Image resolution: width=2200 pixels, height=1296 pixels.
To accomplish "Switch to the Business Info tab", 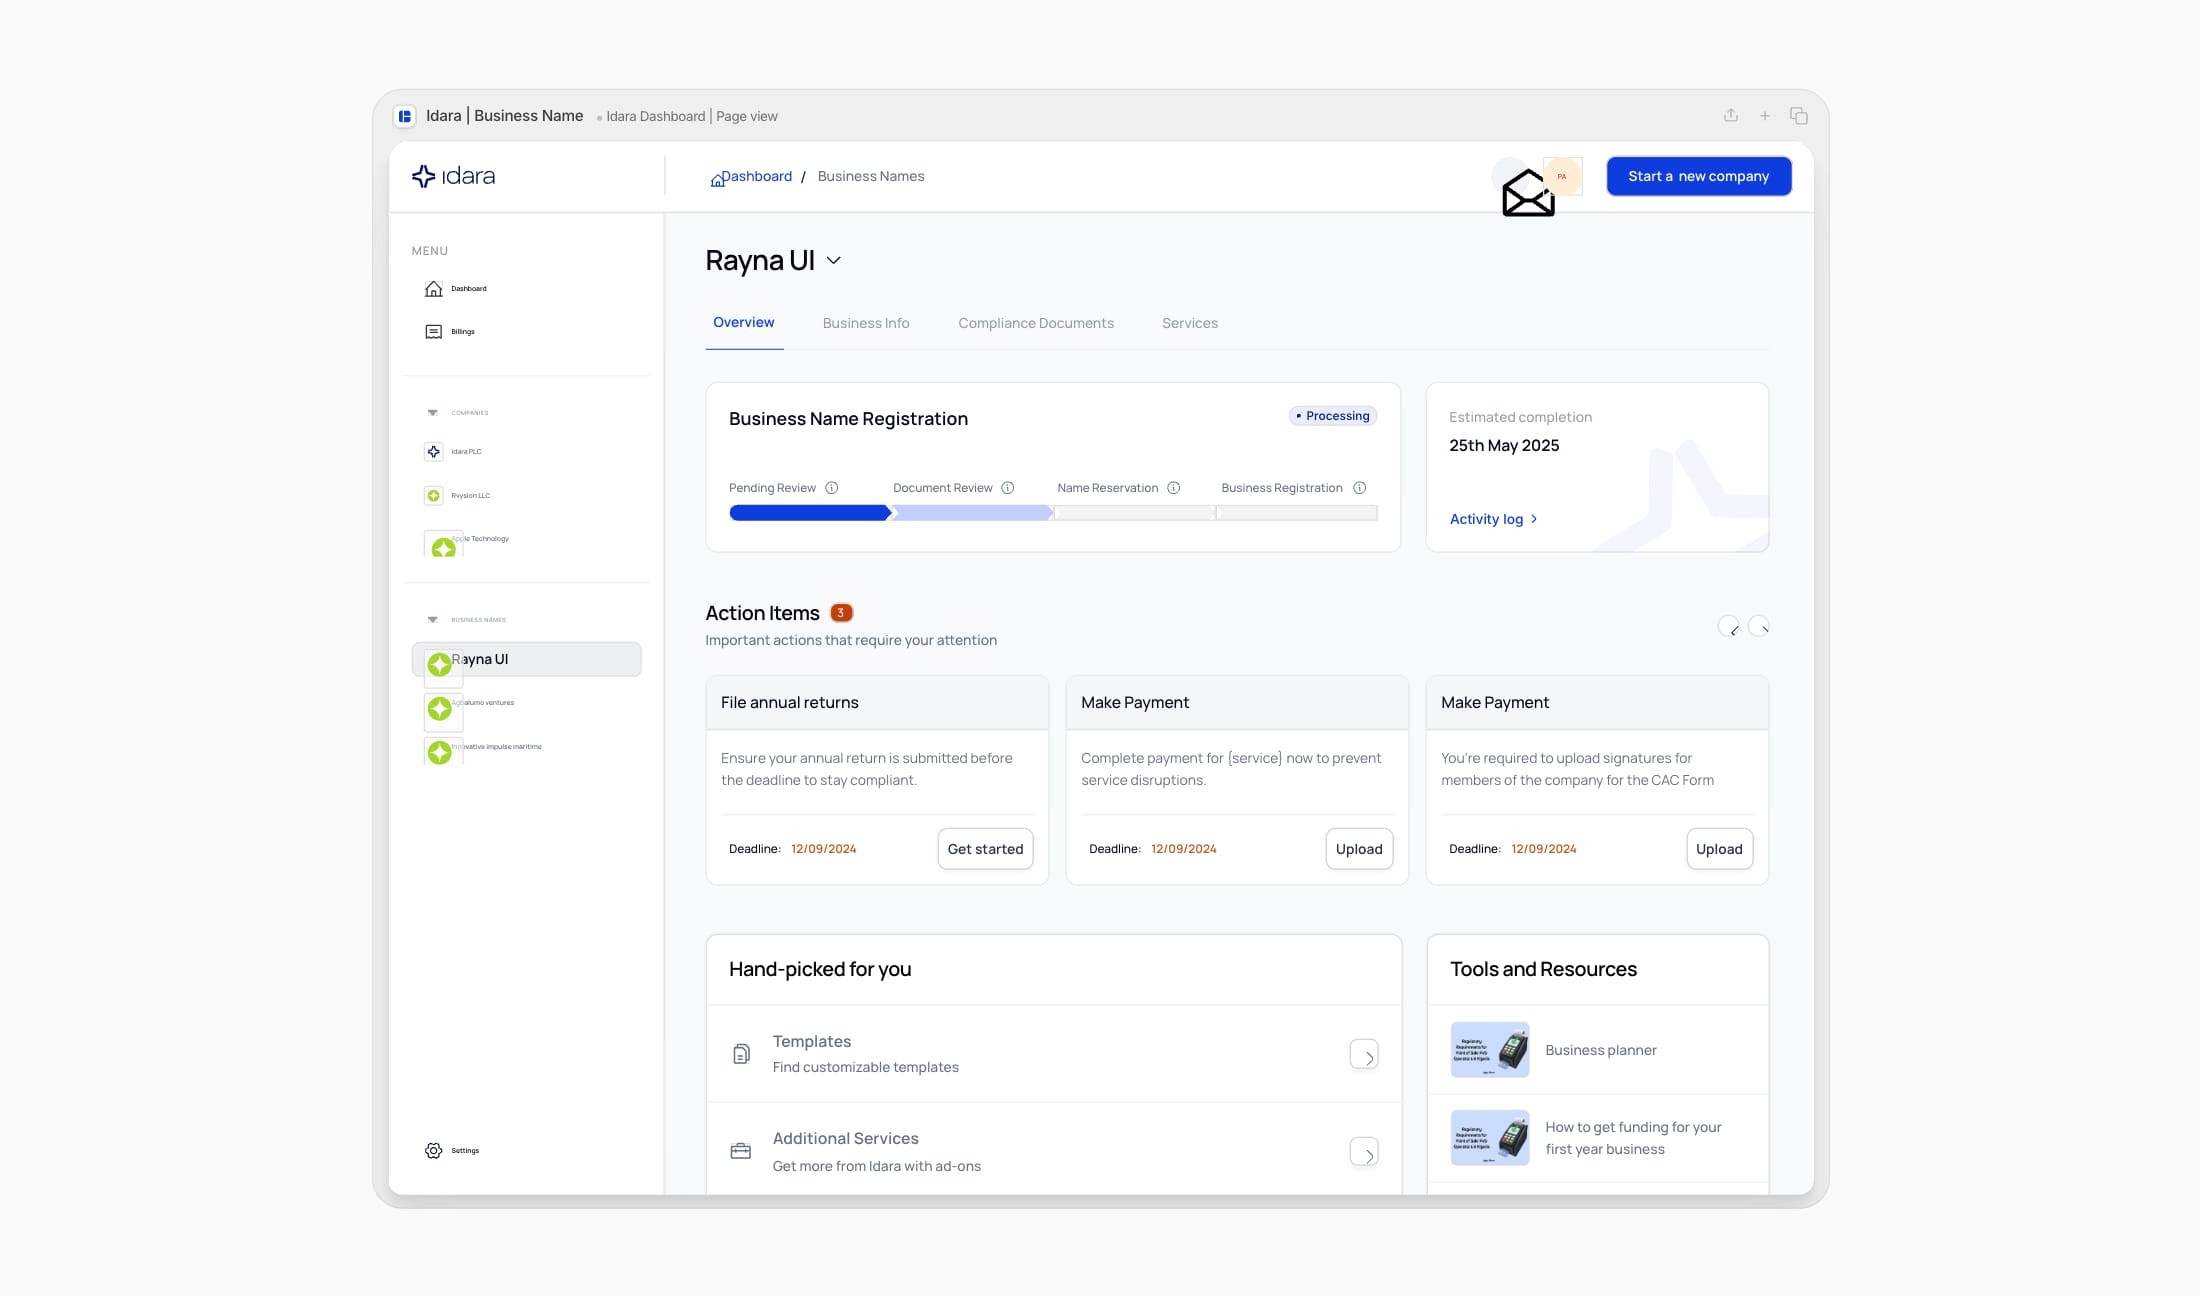I will pyautogui.click(x=866, y=323).
